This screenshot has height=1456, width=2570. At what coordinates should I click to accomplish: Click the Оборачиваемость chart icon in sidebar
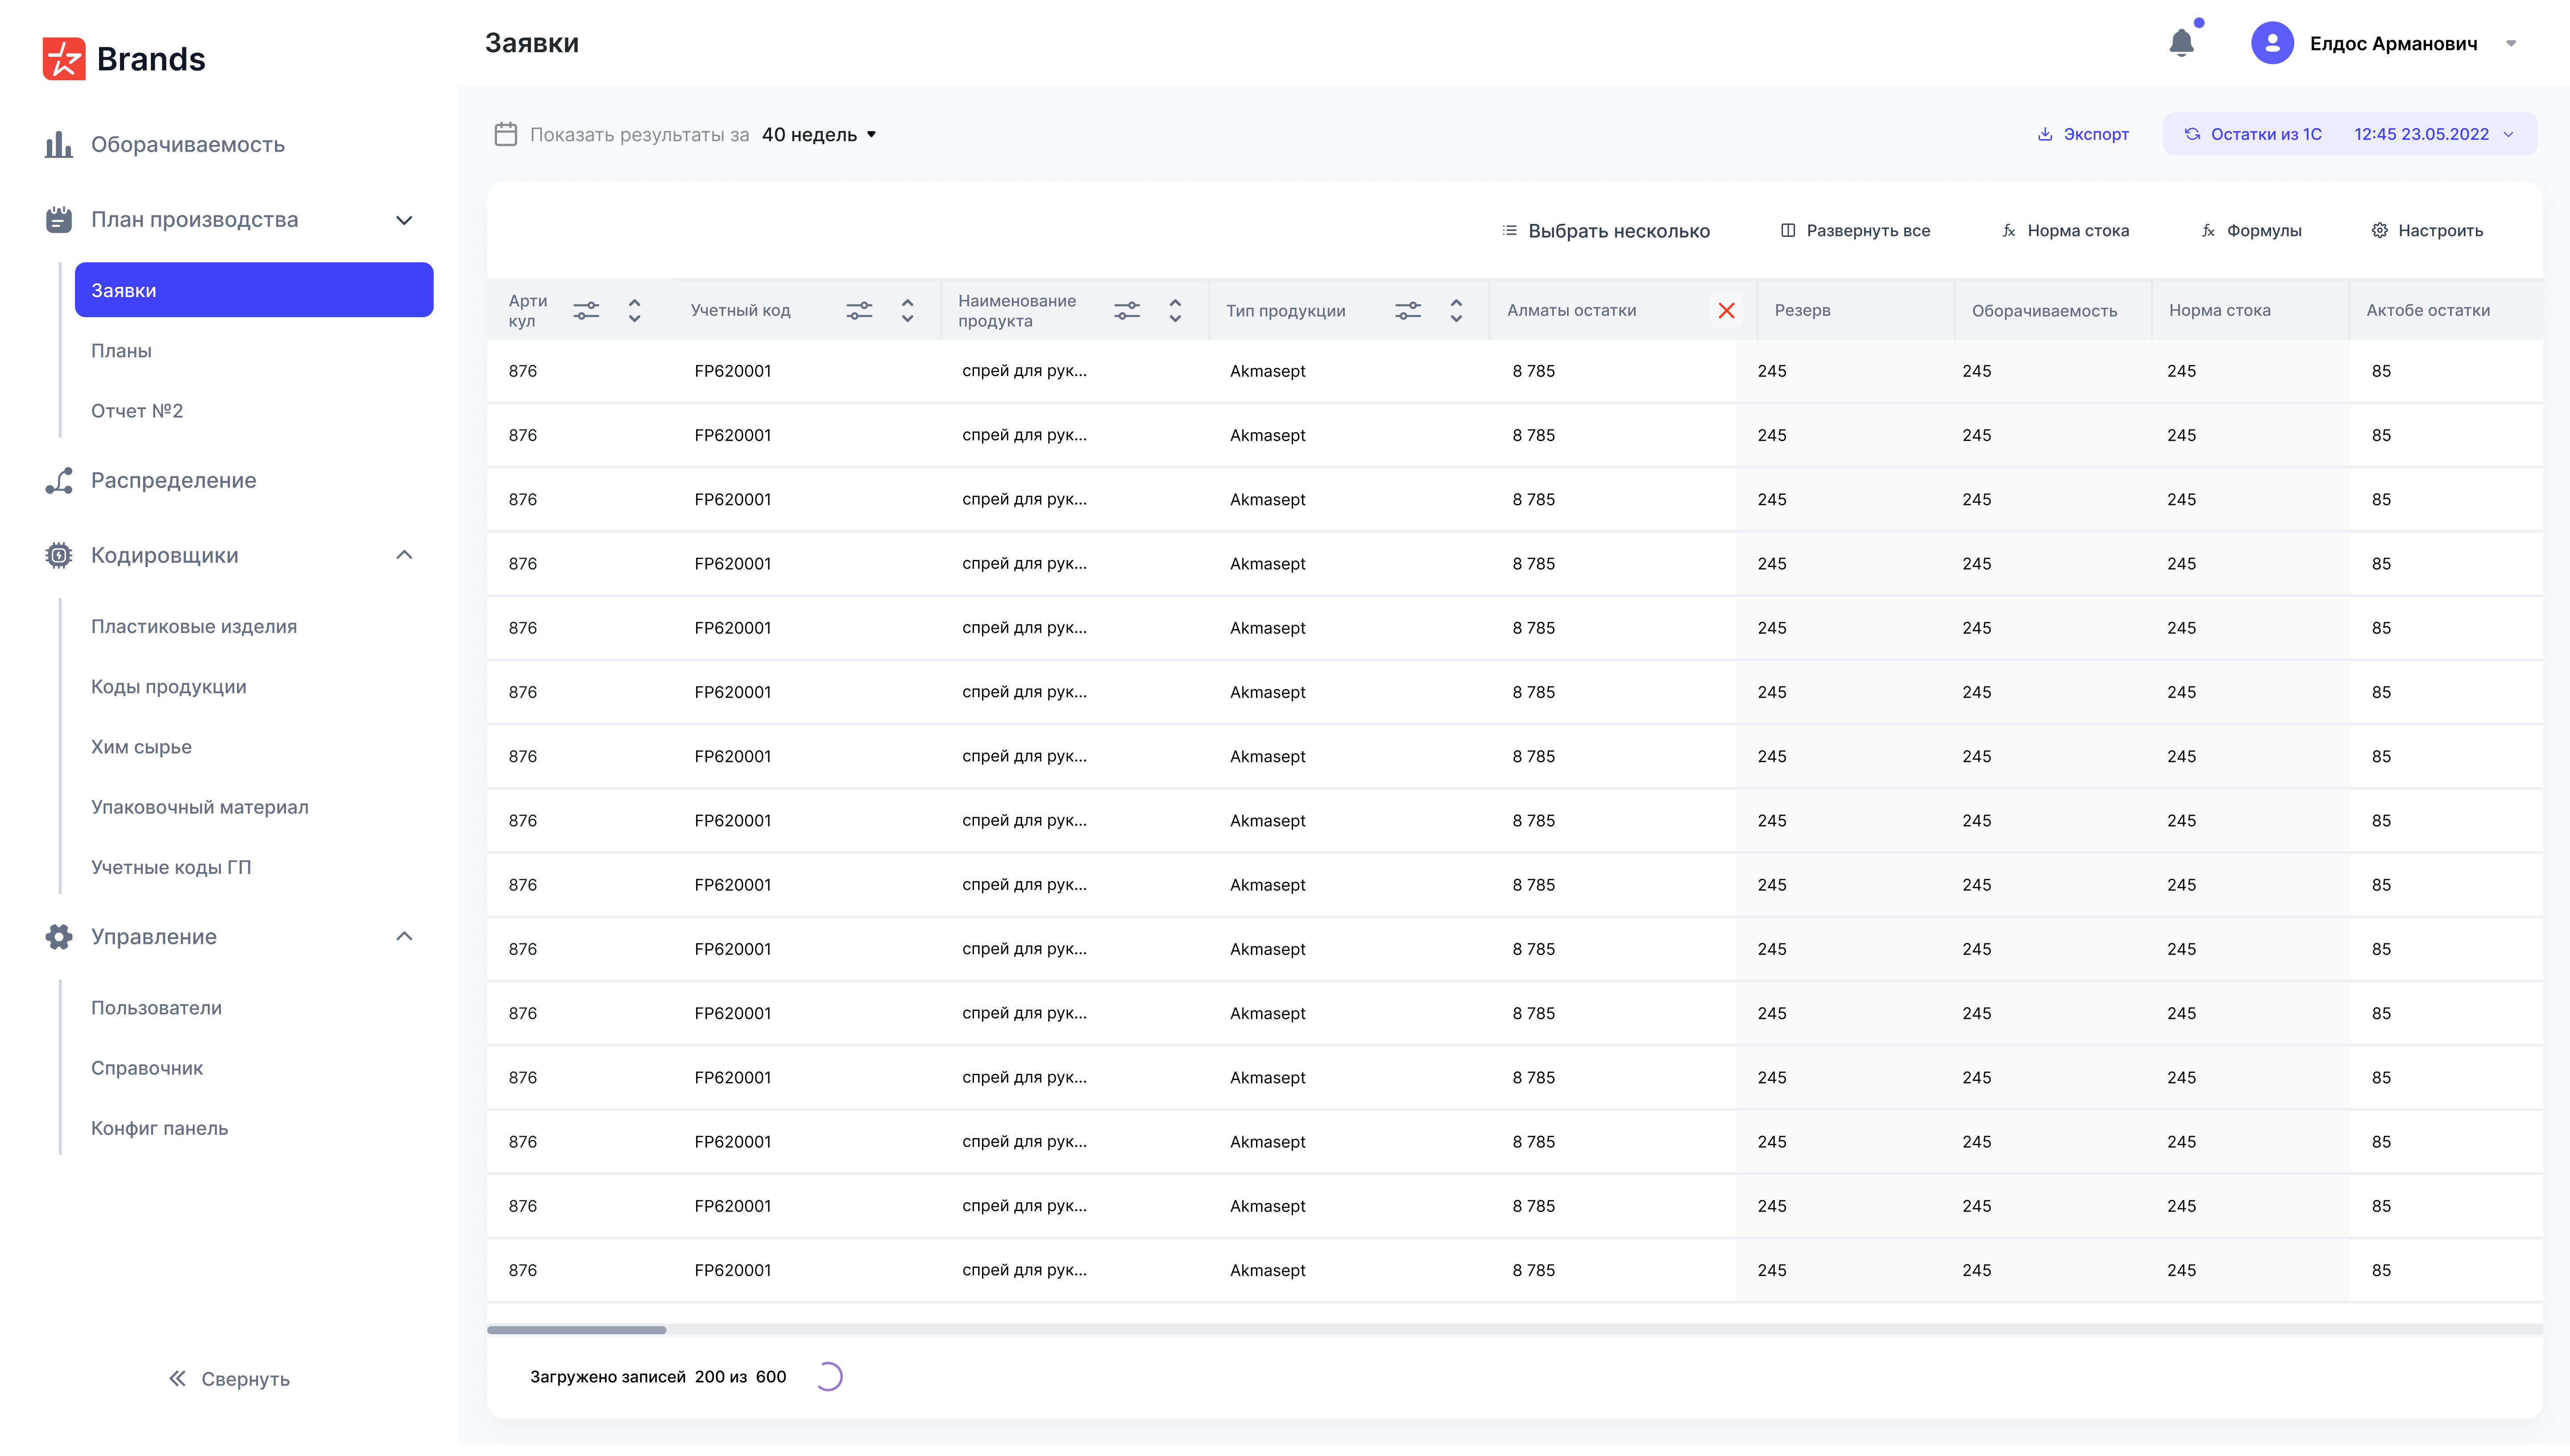(x=59, y=145)
